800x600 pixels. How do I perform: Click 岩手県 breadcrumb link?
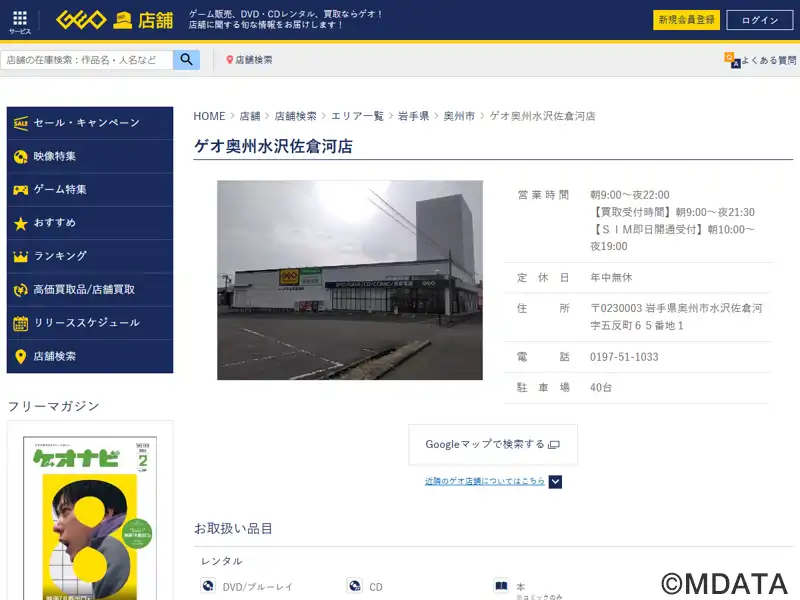coord(413,116)
